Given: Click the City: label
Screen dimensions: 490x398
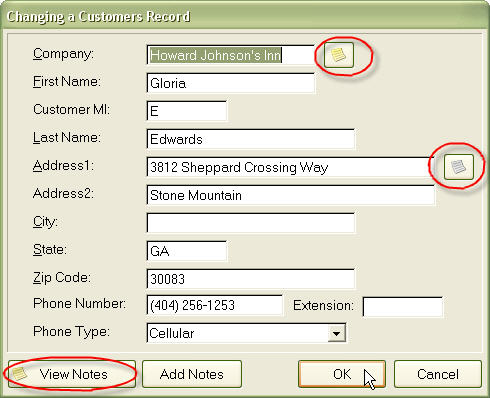Looking at the screenshot, I should pos(45,222).
